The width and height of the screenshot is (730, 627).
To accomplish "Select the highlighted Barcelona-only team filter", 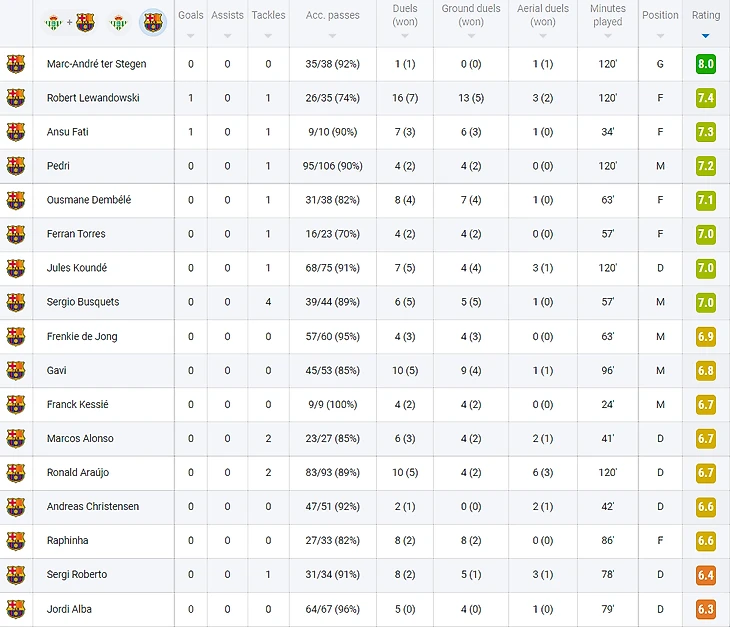I will (x=153, y=22).
